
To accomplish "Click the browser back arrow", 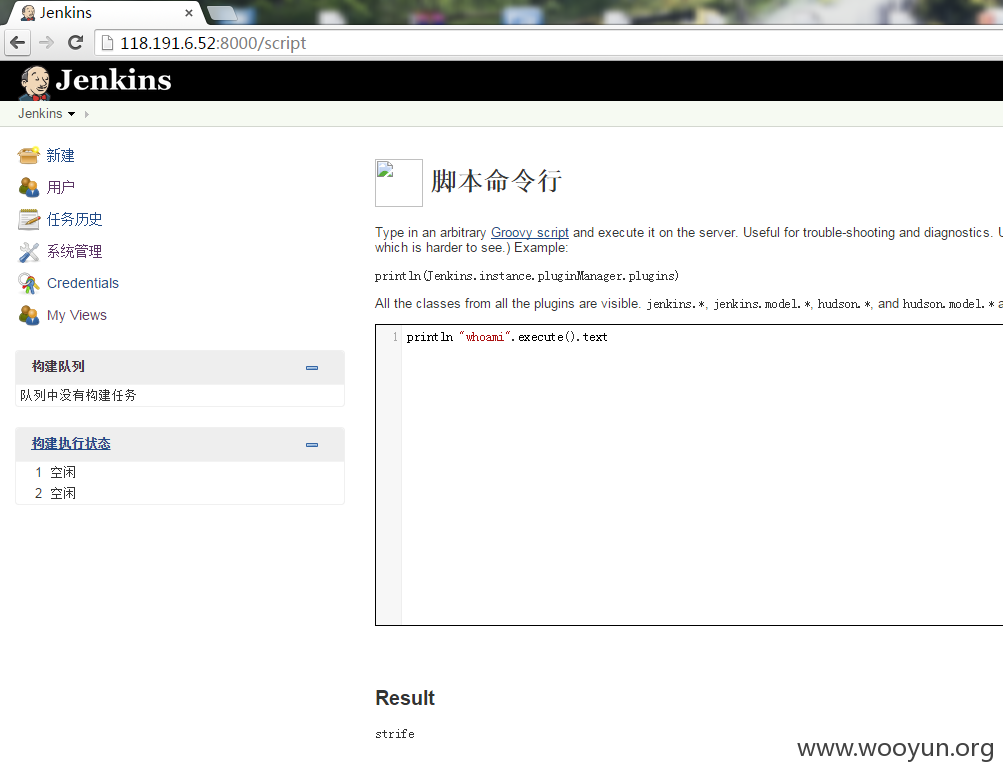I will [x=18, y=43].
